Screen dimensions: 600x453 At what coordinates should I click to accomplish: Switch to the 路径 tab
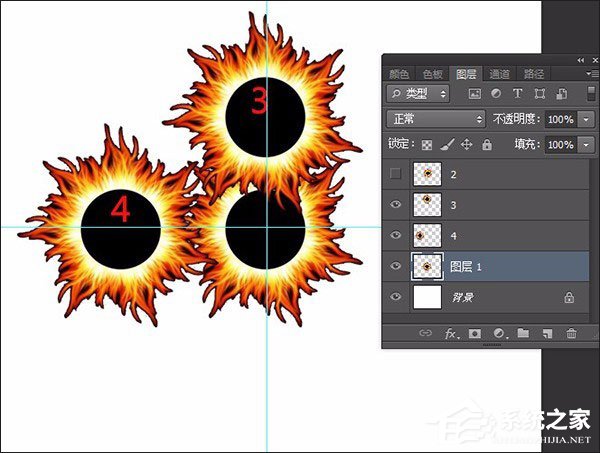tap(533, 73)
